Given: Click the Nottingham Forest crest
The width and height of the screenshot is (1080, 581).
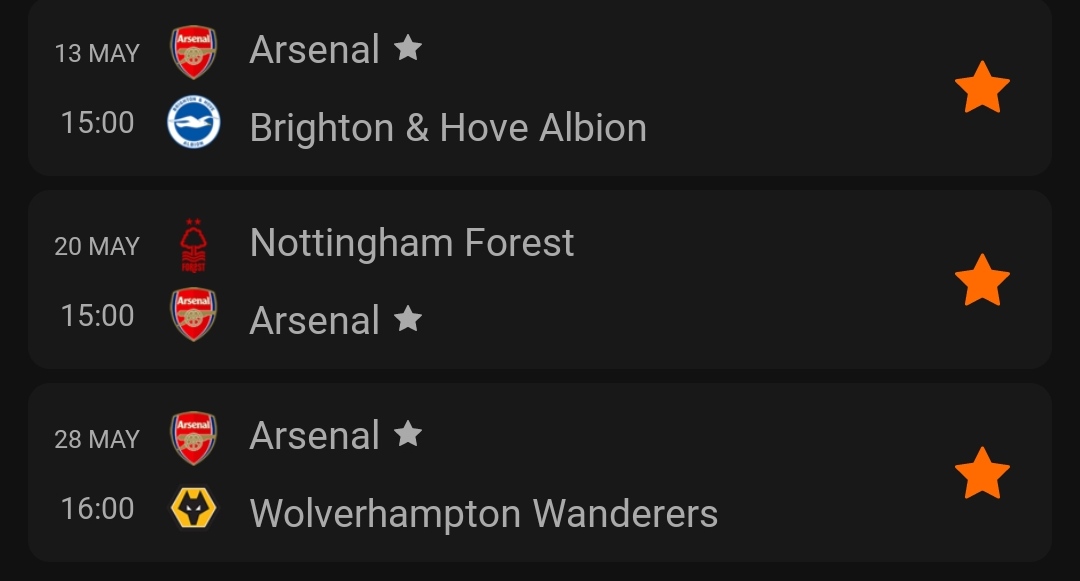Looking at the screenshot, I should point(194,245).
